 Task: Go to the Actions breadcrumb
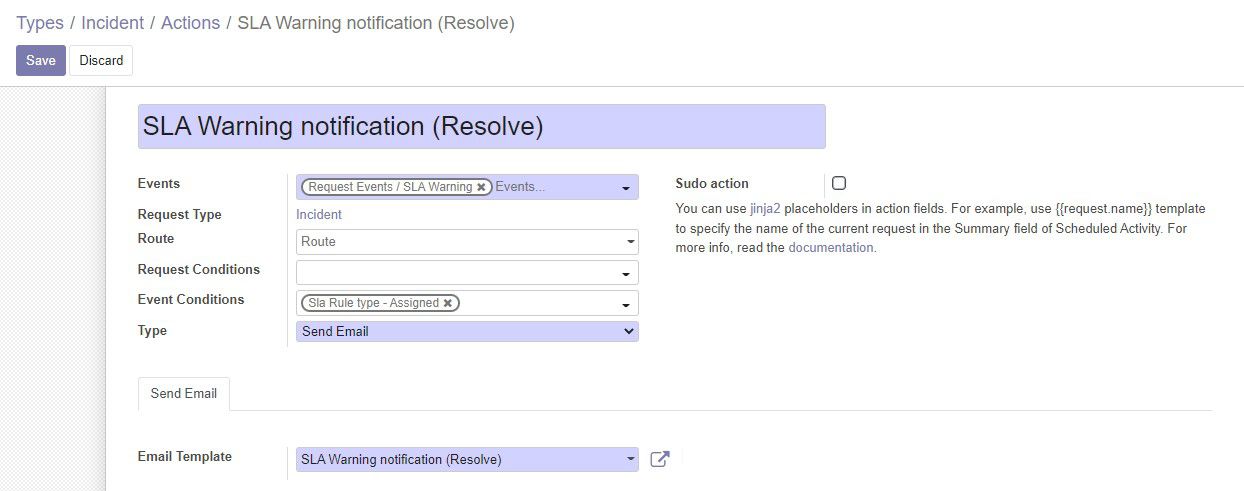[190, 23]
